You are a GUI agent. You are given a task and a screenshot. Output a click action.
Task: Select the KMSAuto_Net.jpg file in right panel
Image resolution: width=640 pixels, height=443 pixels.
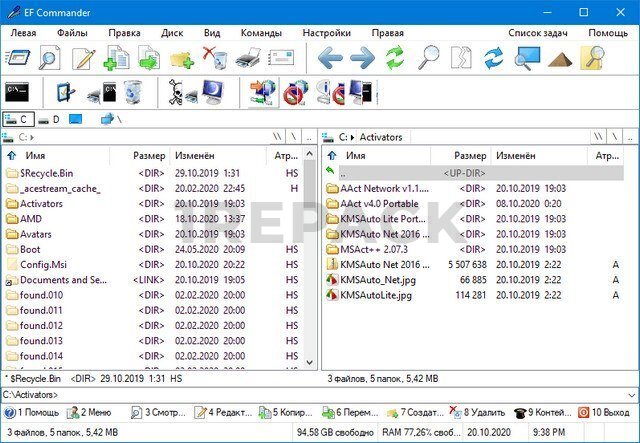[x=378, y=279]
